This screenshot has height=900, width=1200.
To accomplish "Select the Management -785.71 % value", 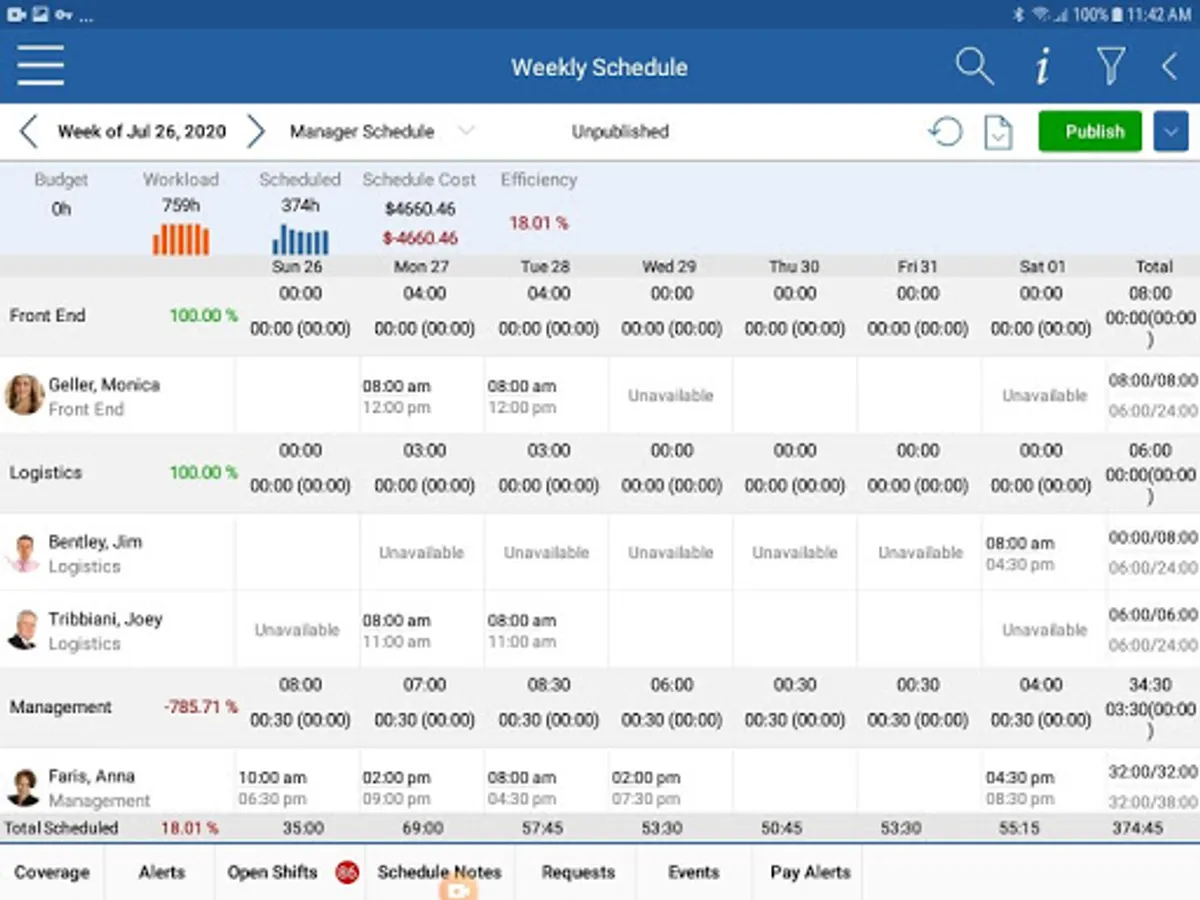I will (x=201, y=707).
